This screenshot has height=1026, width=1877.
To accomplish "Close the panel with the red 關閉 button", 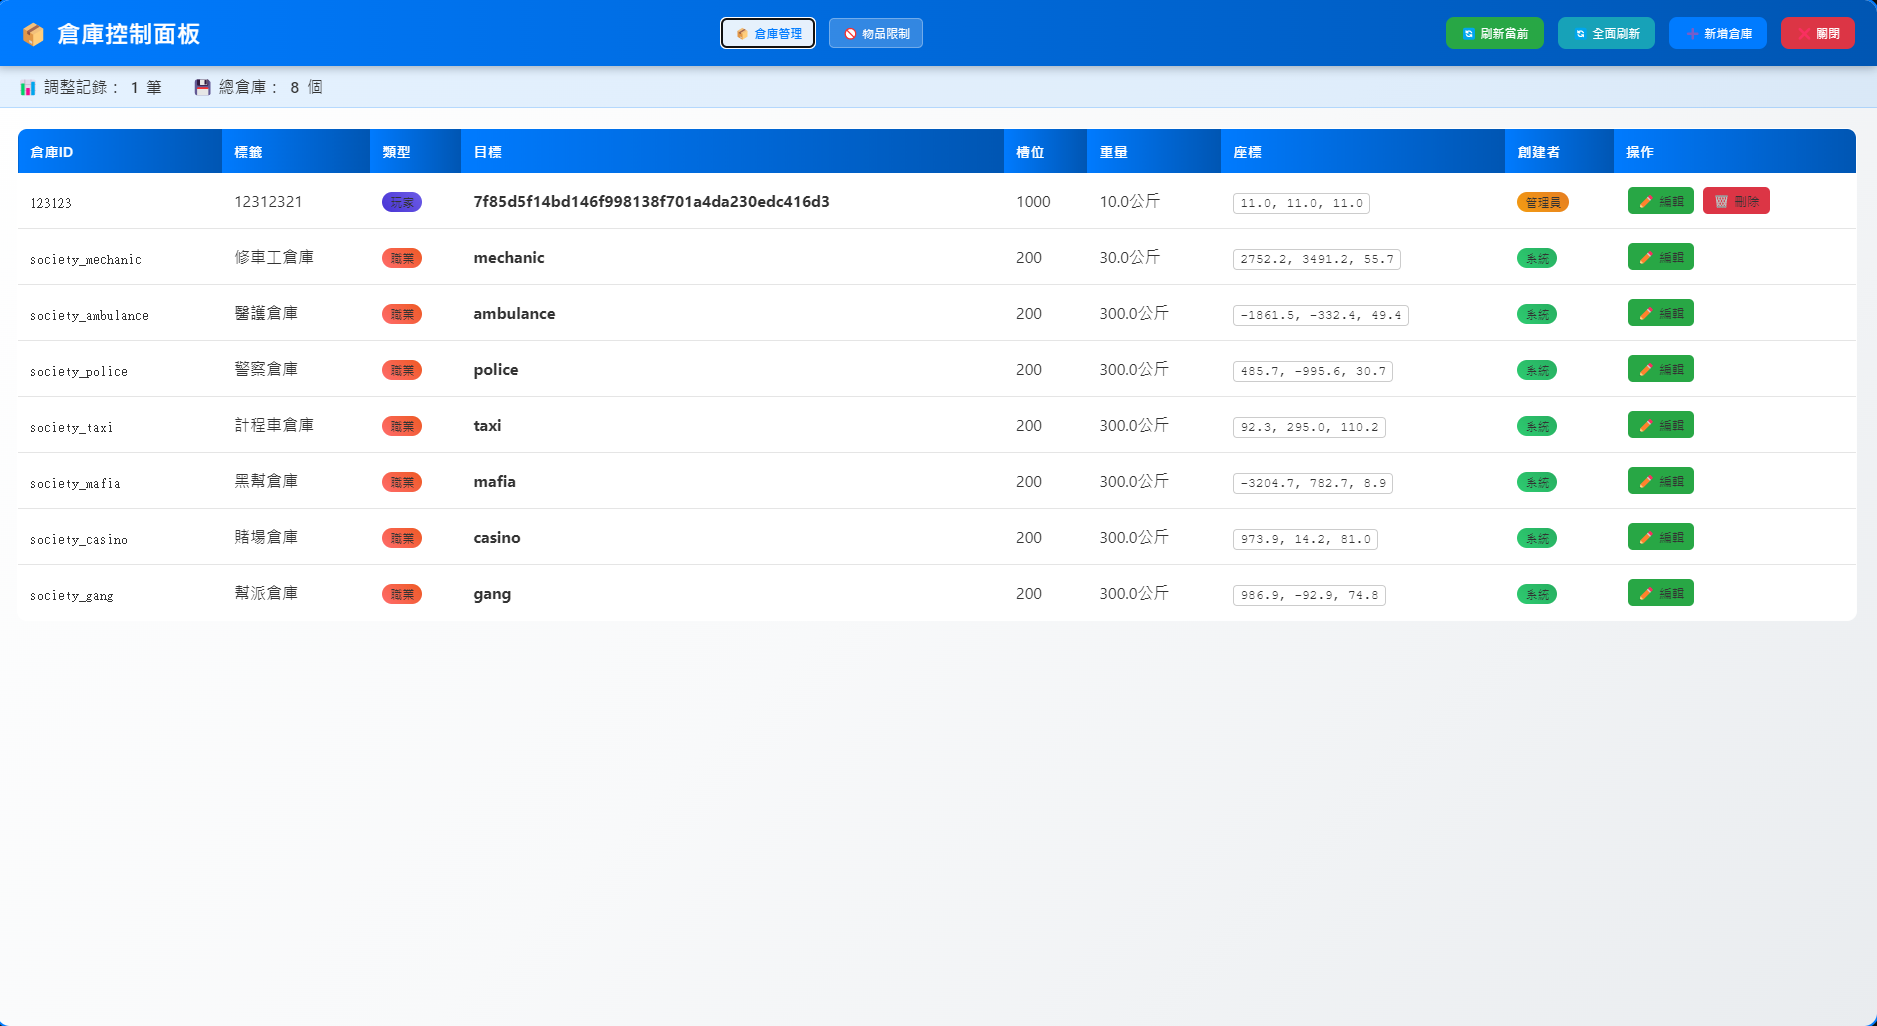I will 1818,33.
